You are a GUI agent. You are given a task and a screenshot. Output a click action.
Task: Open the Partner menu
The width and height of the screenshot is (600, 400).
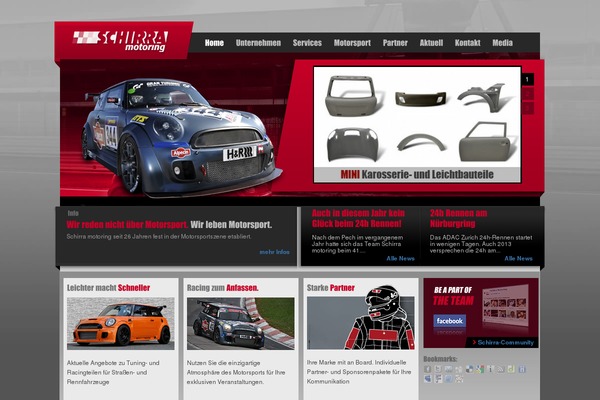point(395,43)
